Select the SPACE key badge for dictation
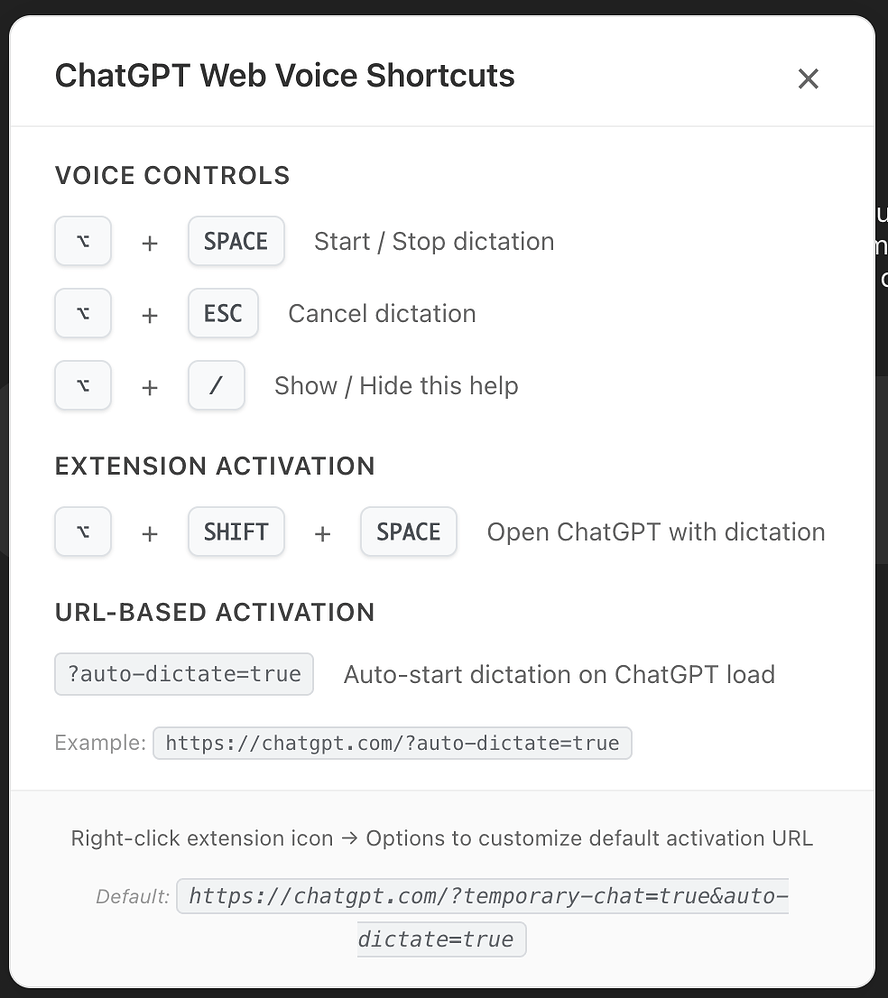 [x=236, y=241]
